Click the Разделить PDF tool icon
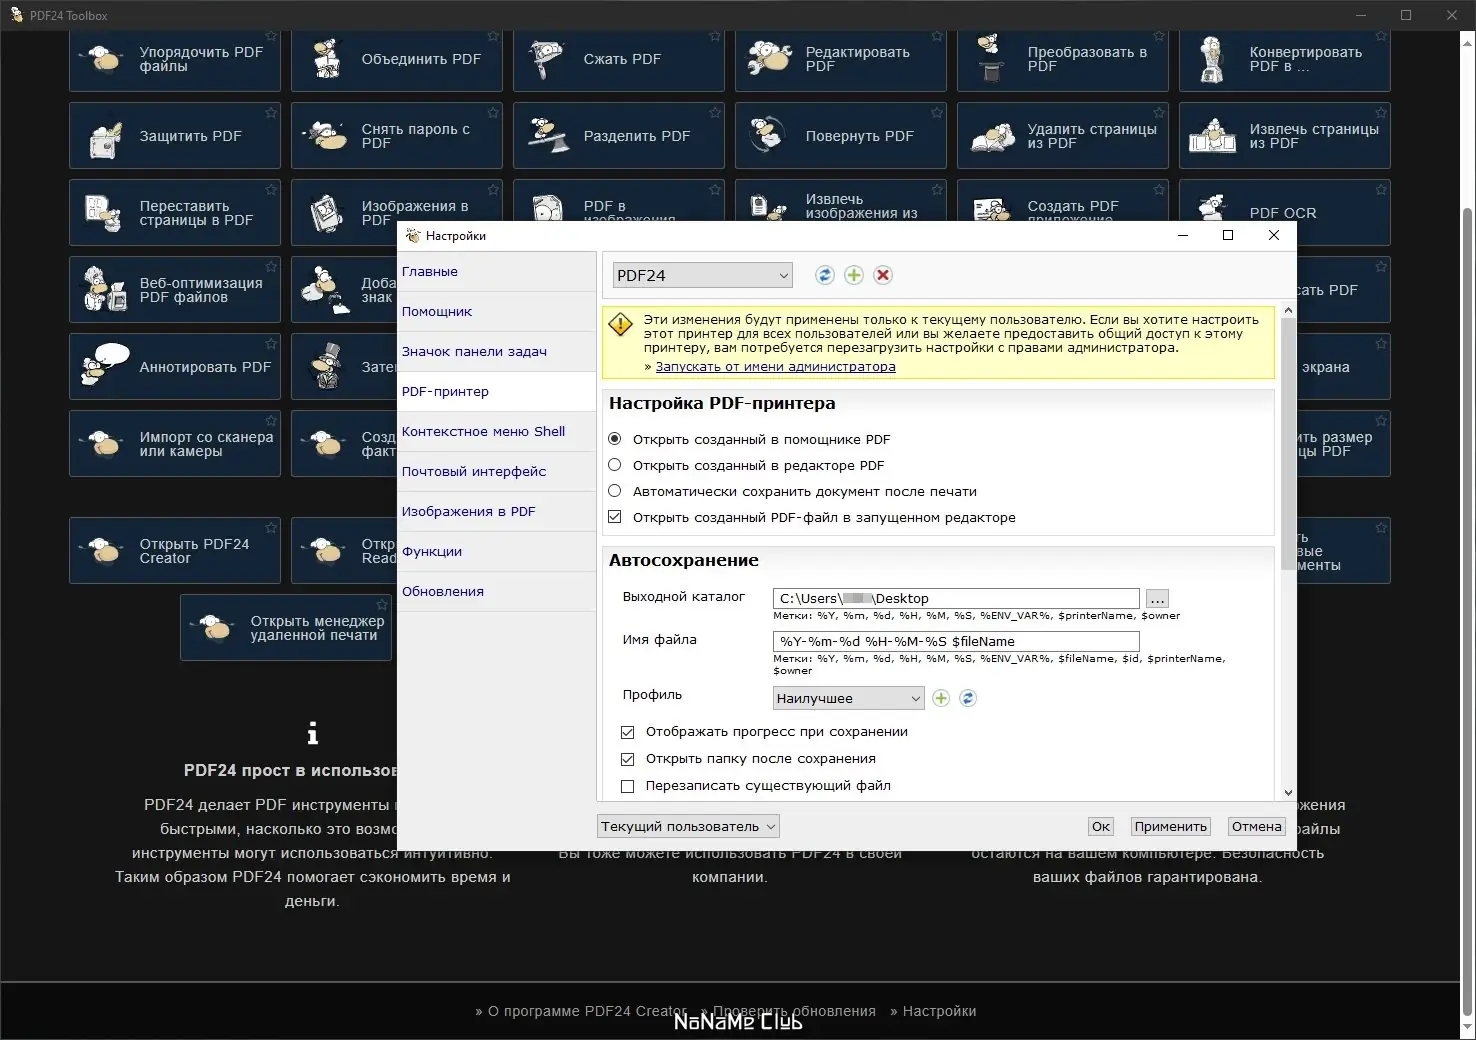 pyautogui.click(x=548, y=136)
